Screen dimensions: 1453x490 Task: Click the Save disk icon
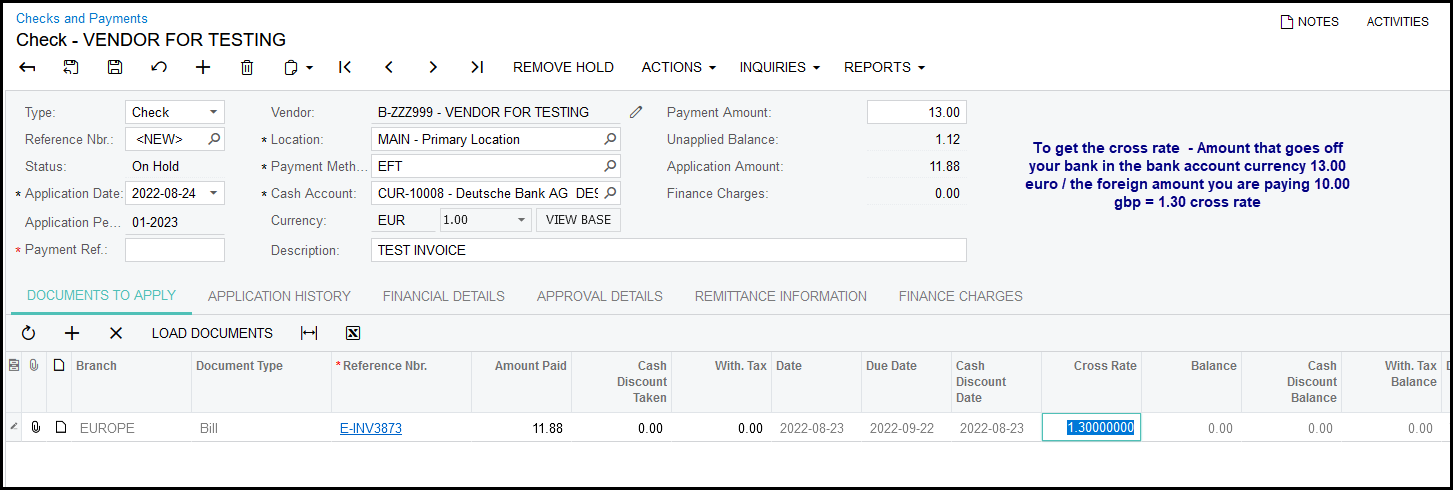(x=115, y=67)
